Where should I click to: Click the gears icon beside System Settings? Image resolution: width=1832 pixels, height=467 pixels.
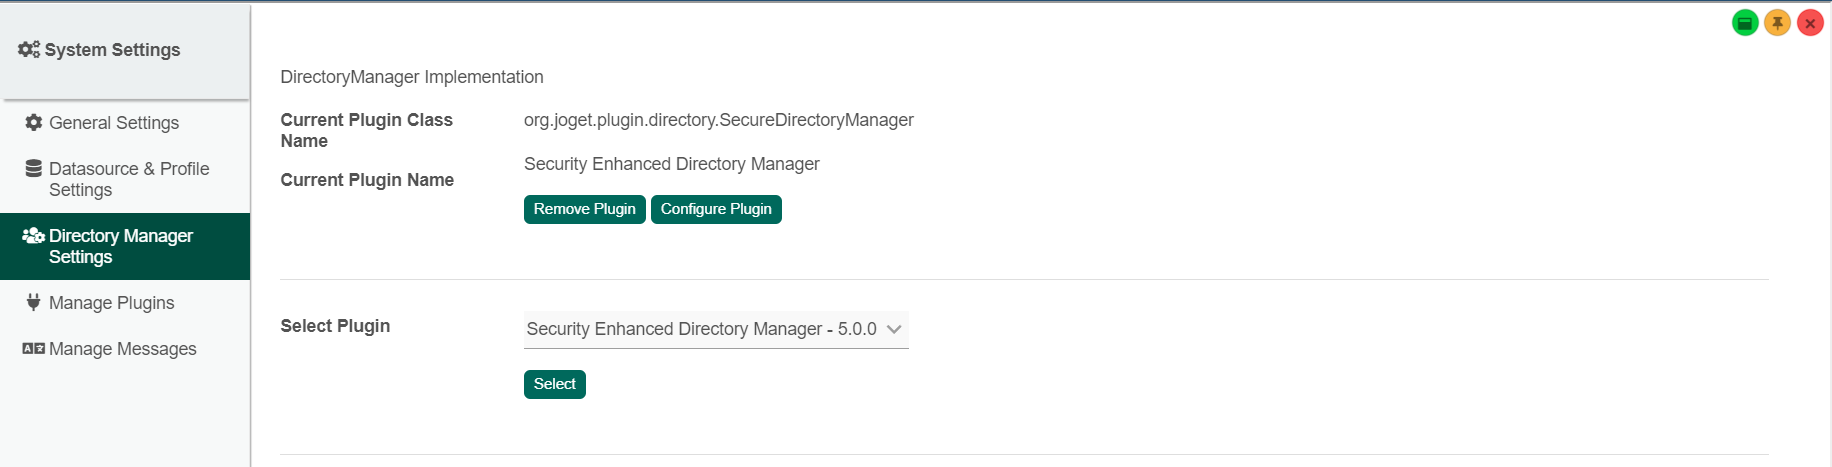[x=28, y=49]
